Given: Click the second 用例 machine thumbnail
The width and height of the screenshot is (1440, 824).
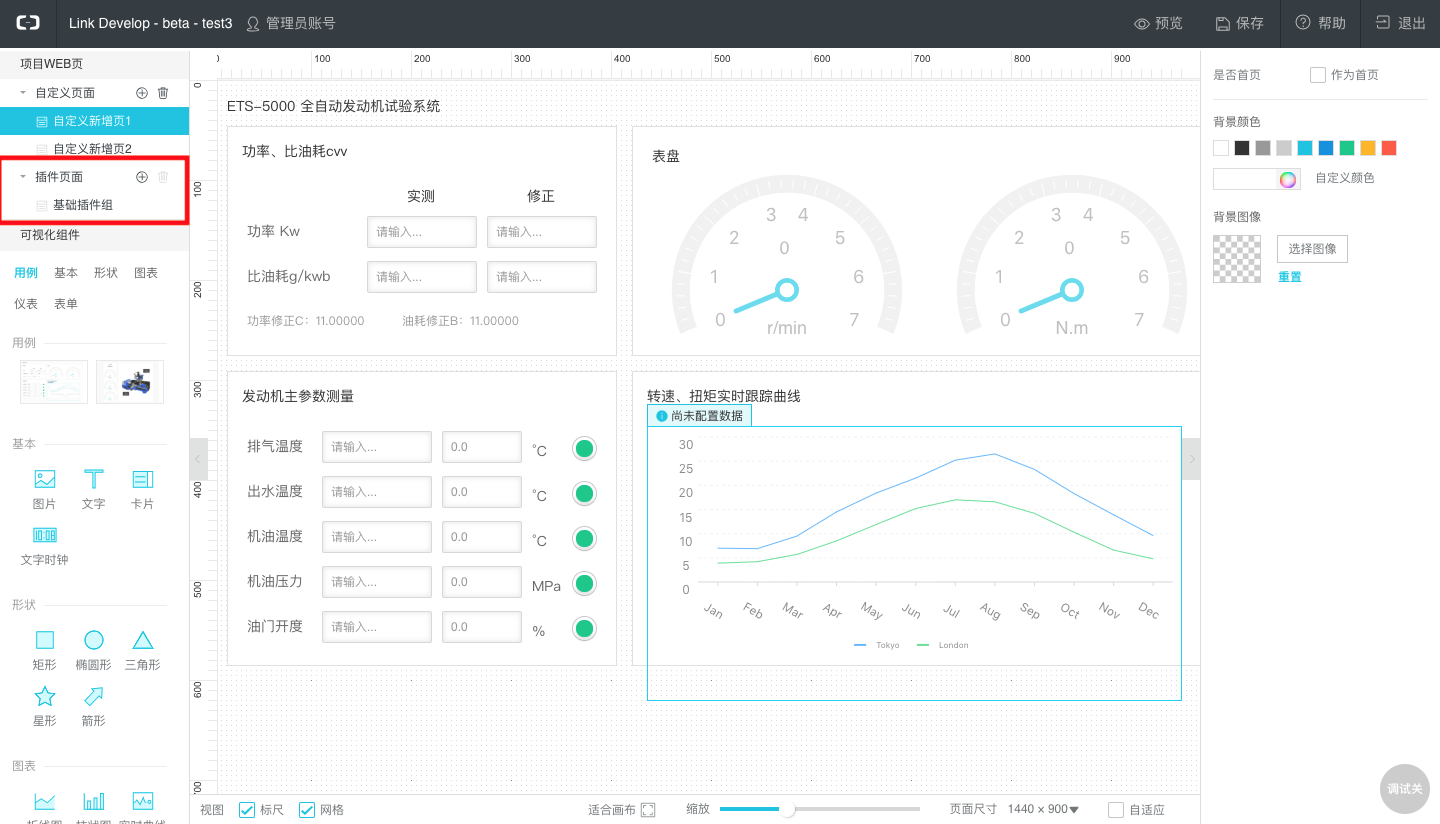Looking at the screenshot, I should click(130, 382).
